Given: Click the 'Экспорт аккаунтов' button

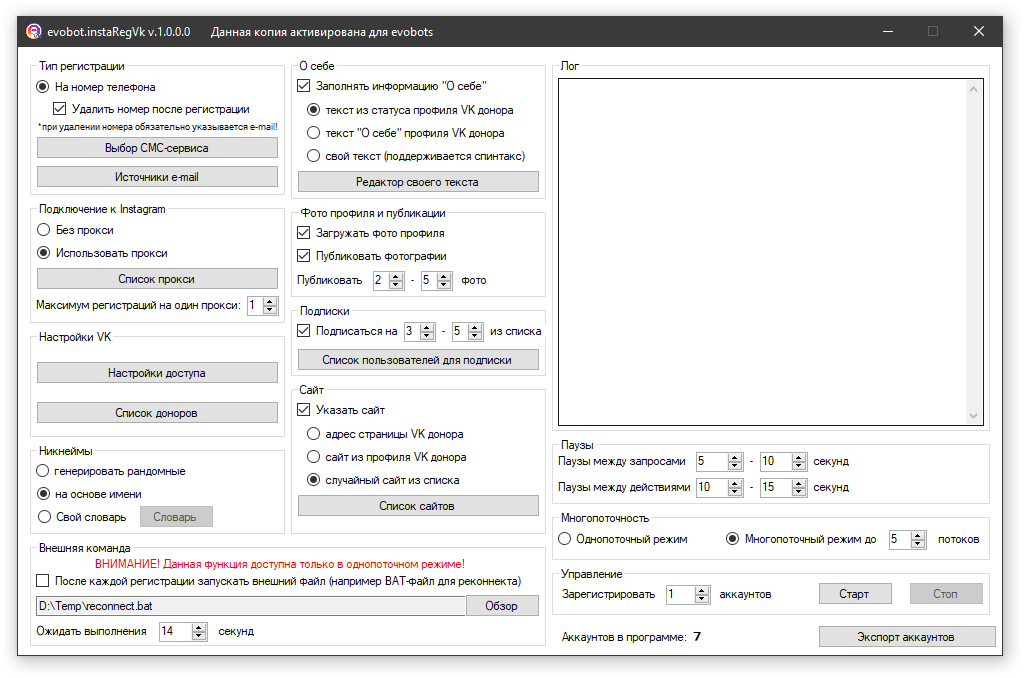Looking at the screenshot, I should pyautogui.click(x=906, y=637).
